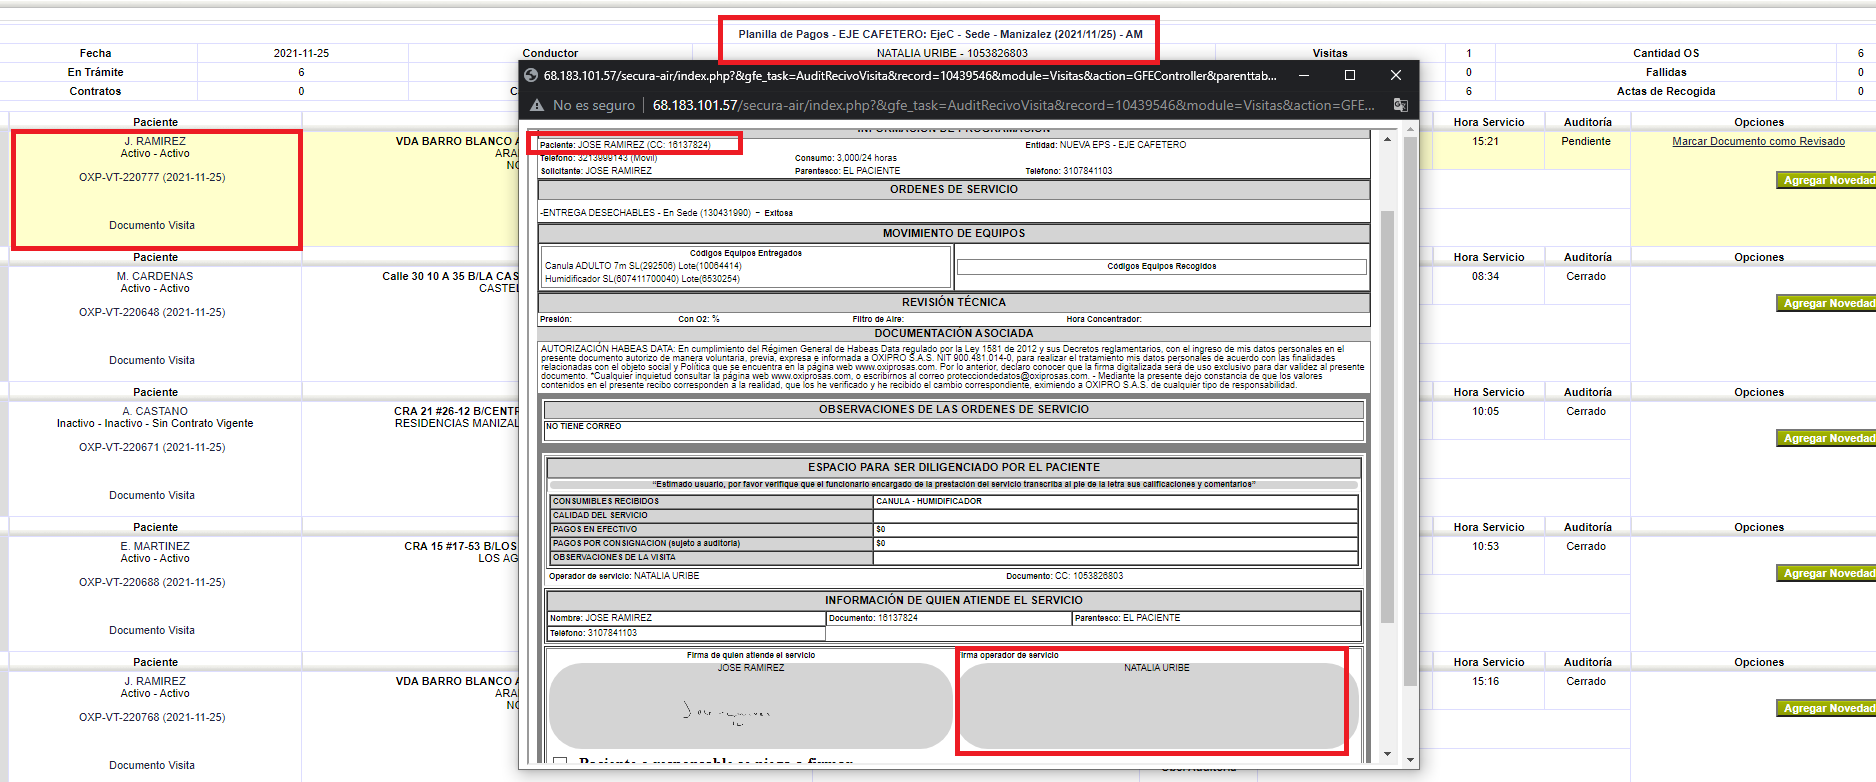Click the 'MOVIMIENTO DE EQUIPOS' section header
Viewport: 1876px width, 782px height.
point(954,233)
